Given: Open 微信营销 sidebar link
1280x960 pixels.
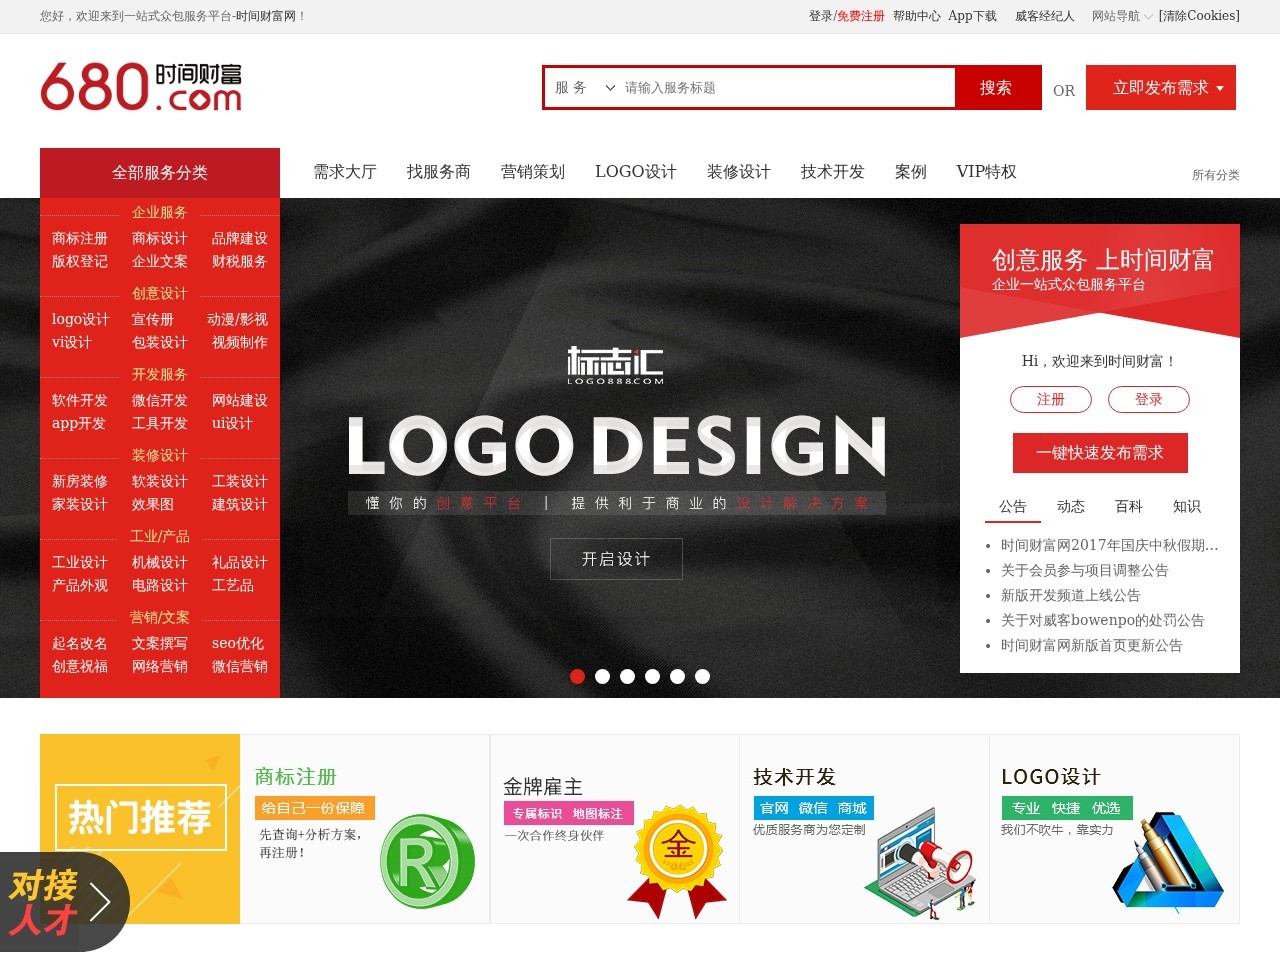Looking at the screenshot, I should click(x=240, y=667).
